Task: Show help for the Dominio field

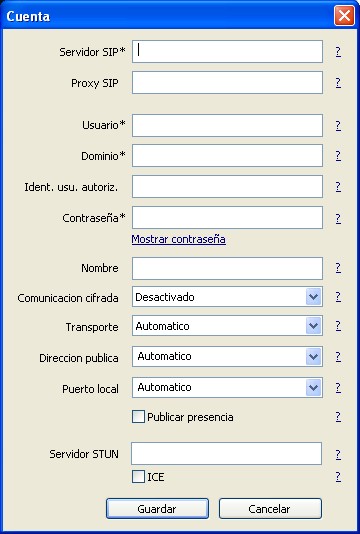Action: [338, 156]
